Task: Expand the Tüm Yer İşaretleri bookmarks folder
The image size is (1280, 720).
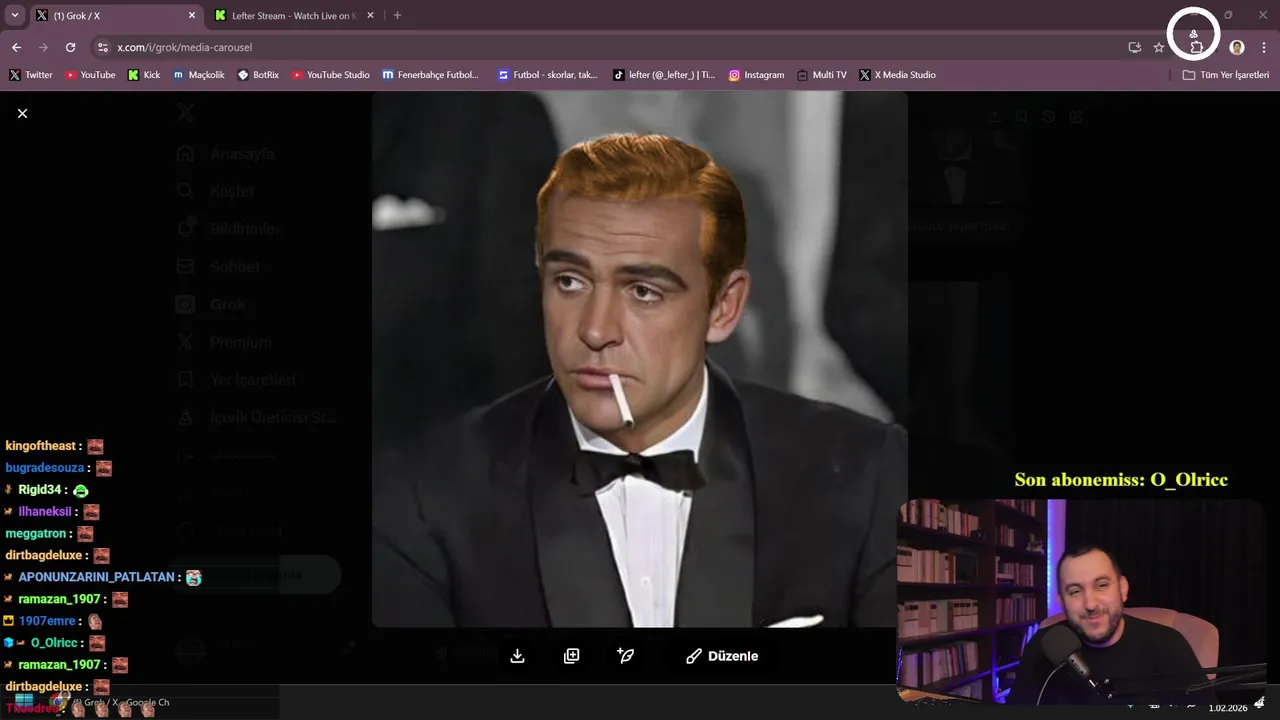Action: tap(1225, 75)
